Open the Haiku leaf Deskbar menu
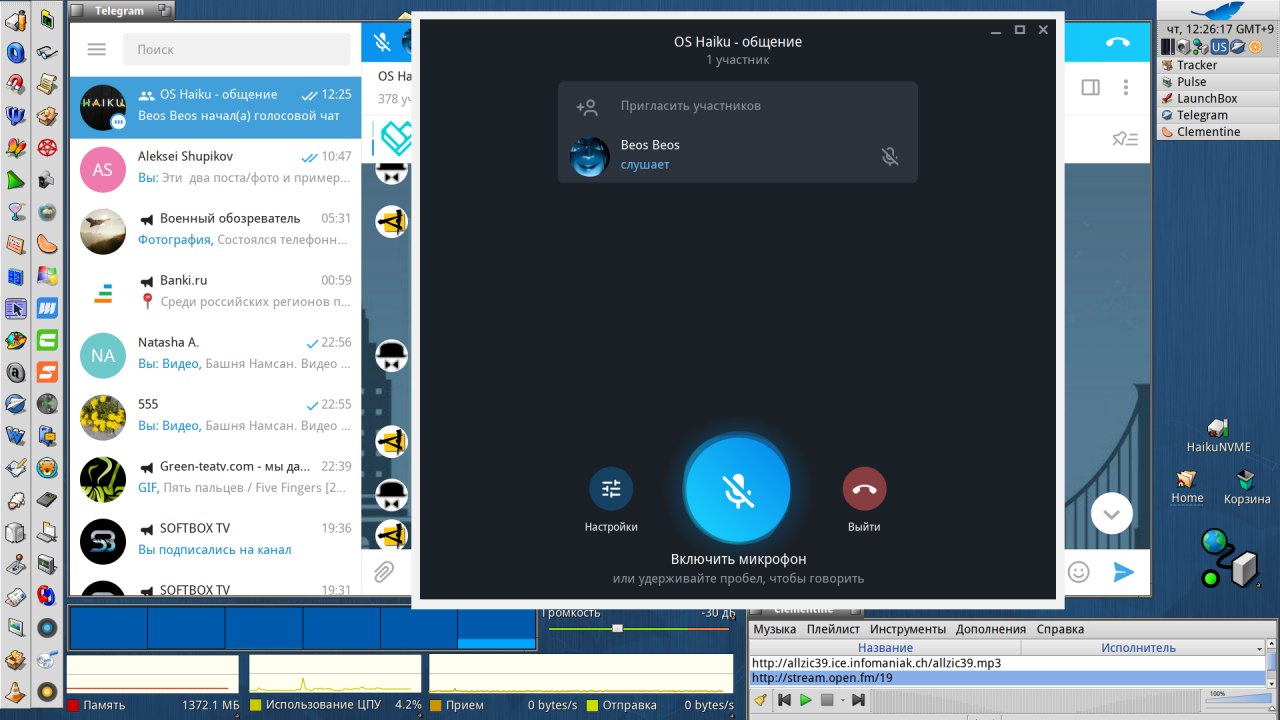The width and height of the screenshot is (1280, 720). pos(1218,11)
